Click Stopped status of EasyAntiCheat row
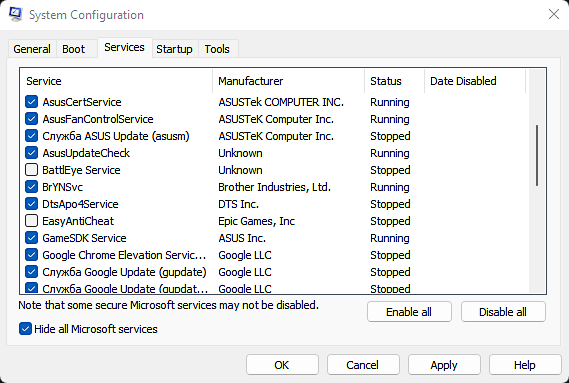Screen dimensions: 569x383 (390, 221)
